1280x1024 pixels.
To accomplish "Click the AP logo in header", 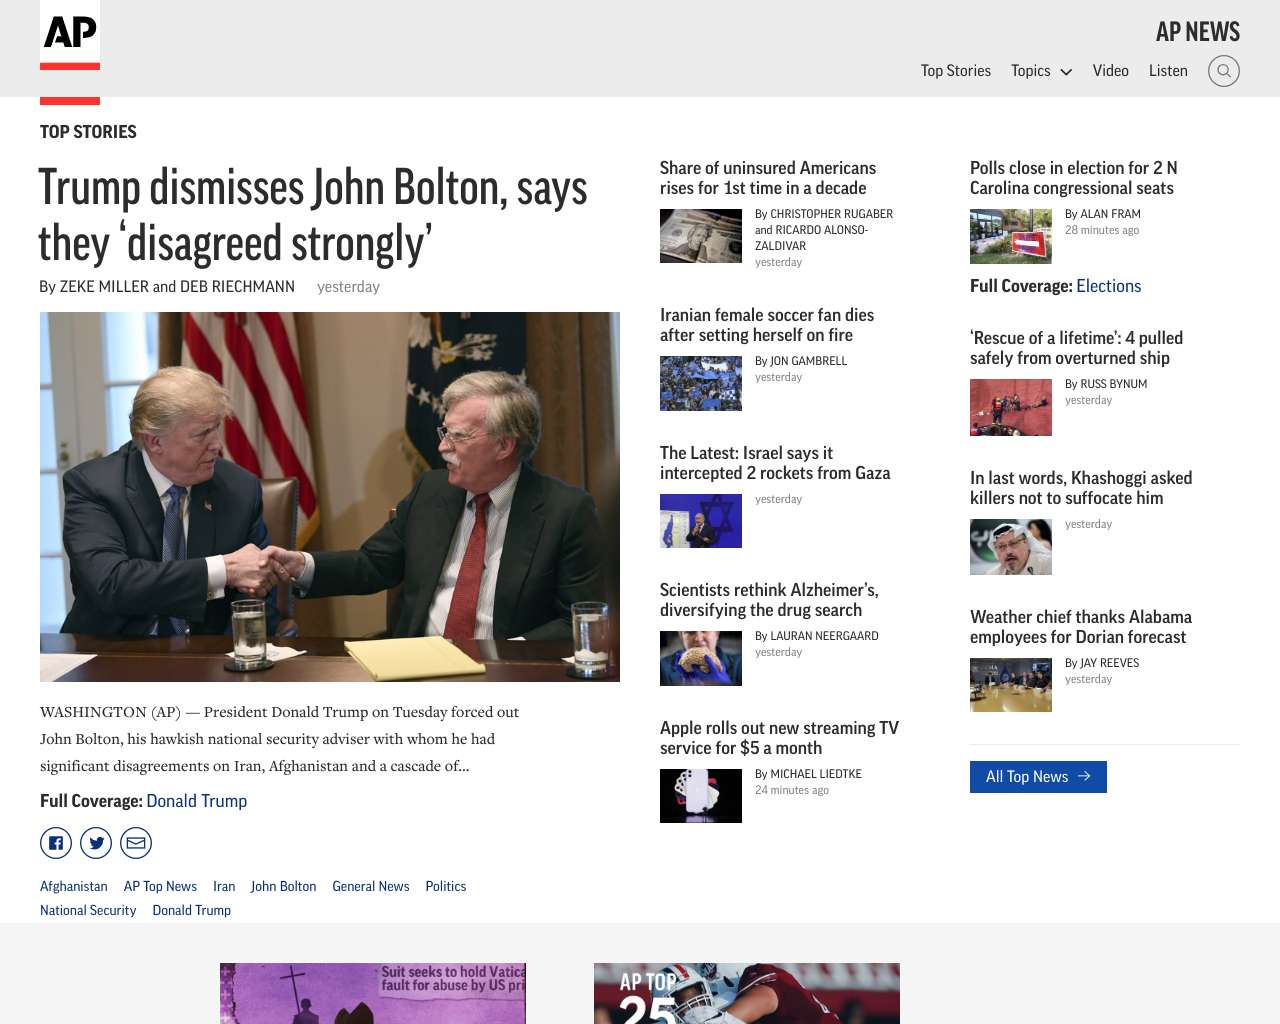I will tap(70, 35).
